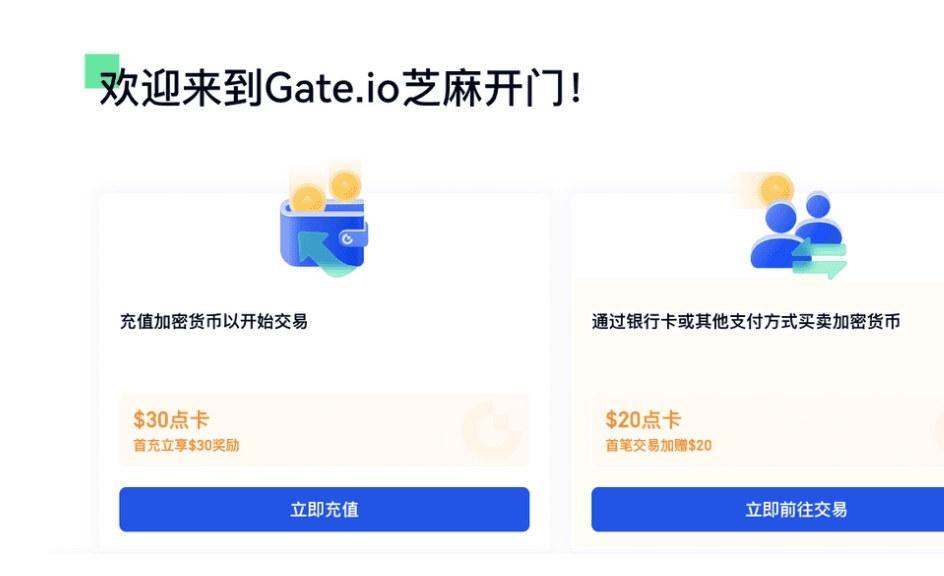Click the green swap arrows on the users icon
The image size is (944, 576).
click(820, 258)
